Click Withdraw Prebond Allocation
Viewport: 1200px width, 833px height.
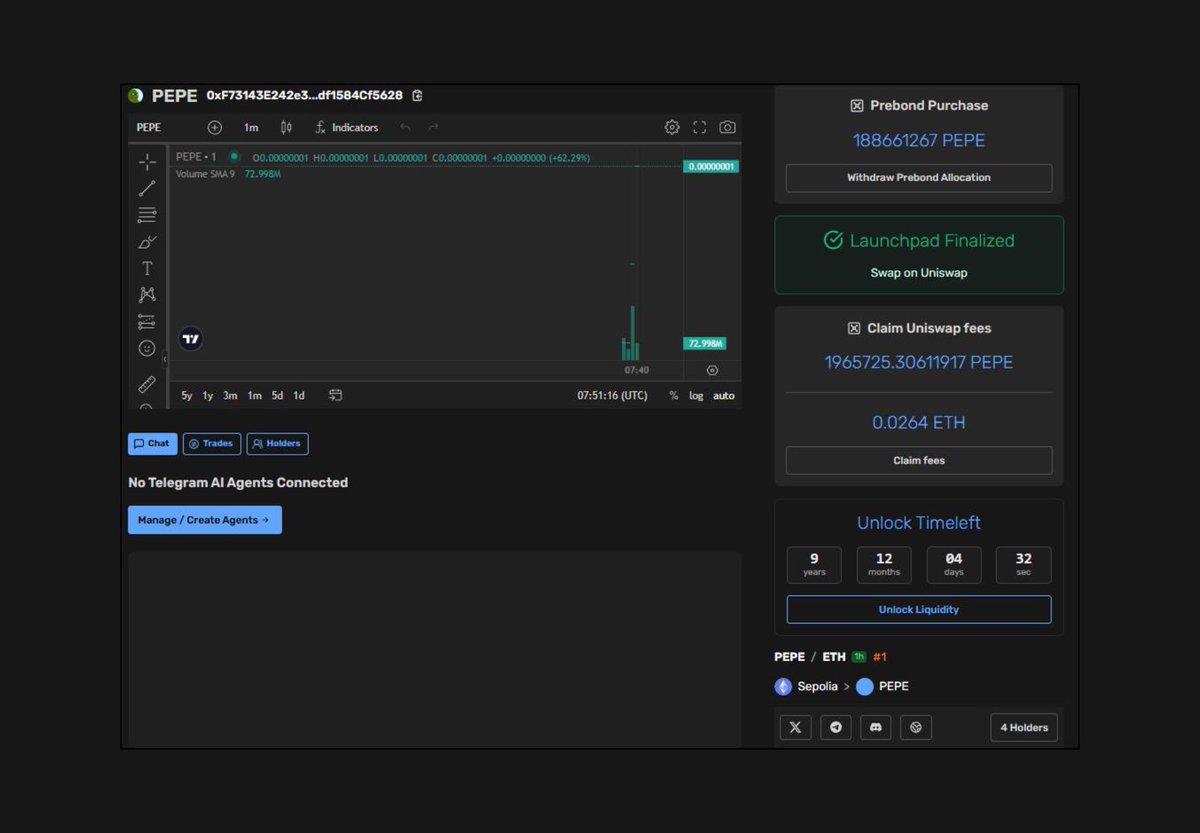pyautogui.click(x=919, y=178)
